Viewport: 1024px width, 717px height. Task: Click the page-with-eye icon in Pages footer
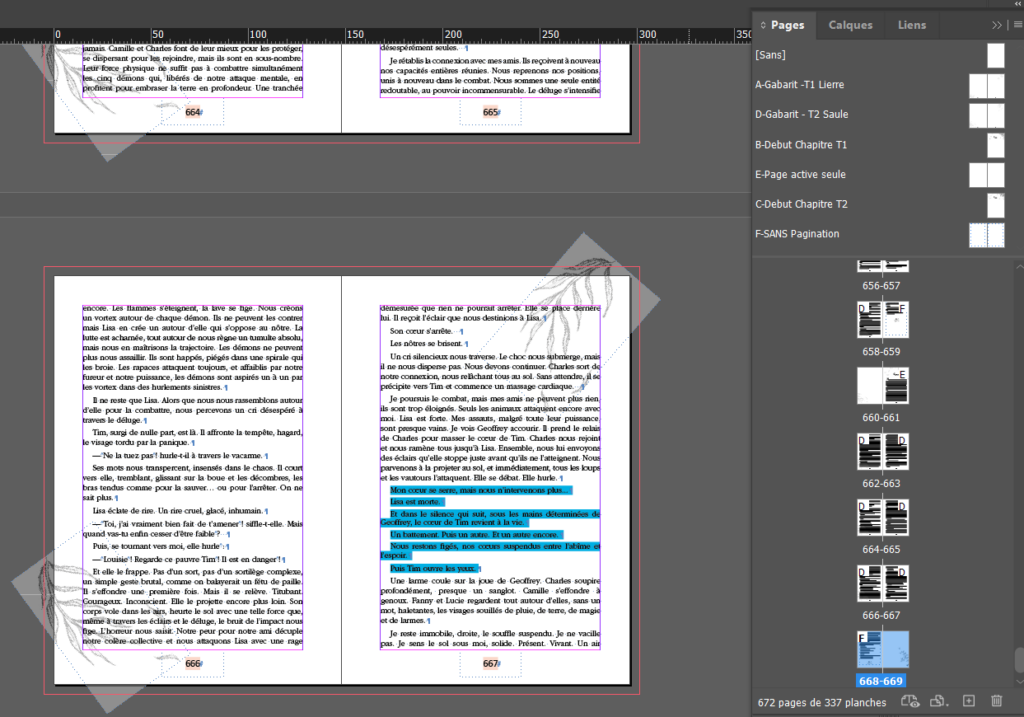pos(909,702)
